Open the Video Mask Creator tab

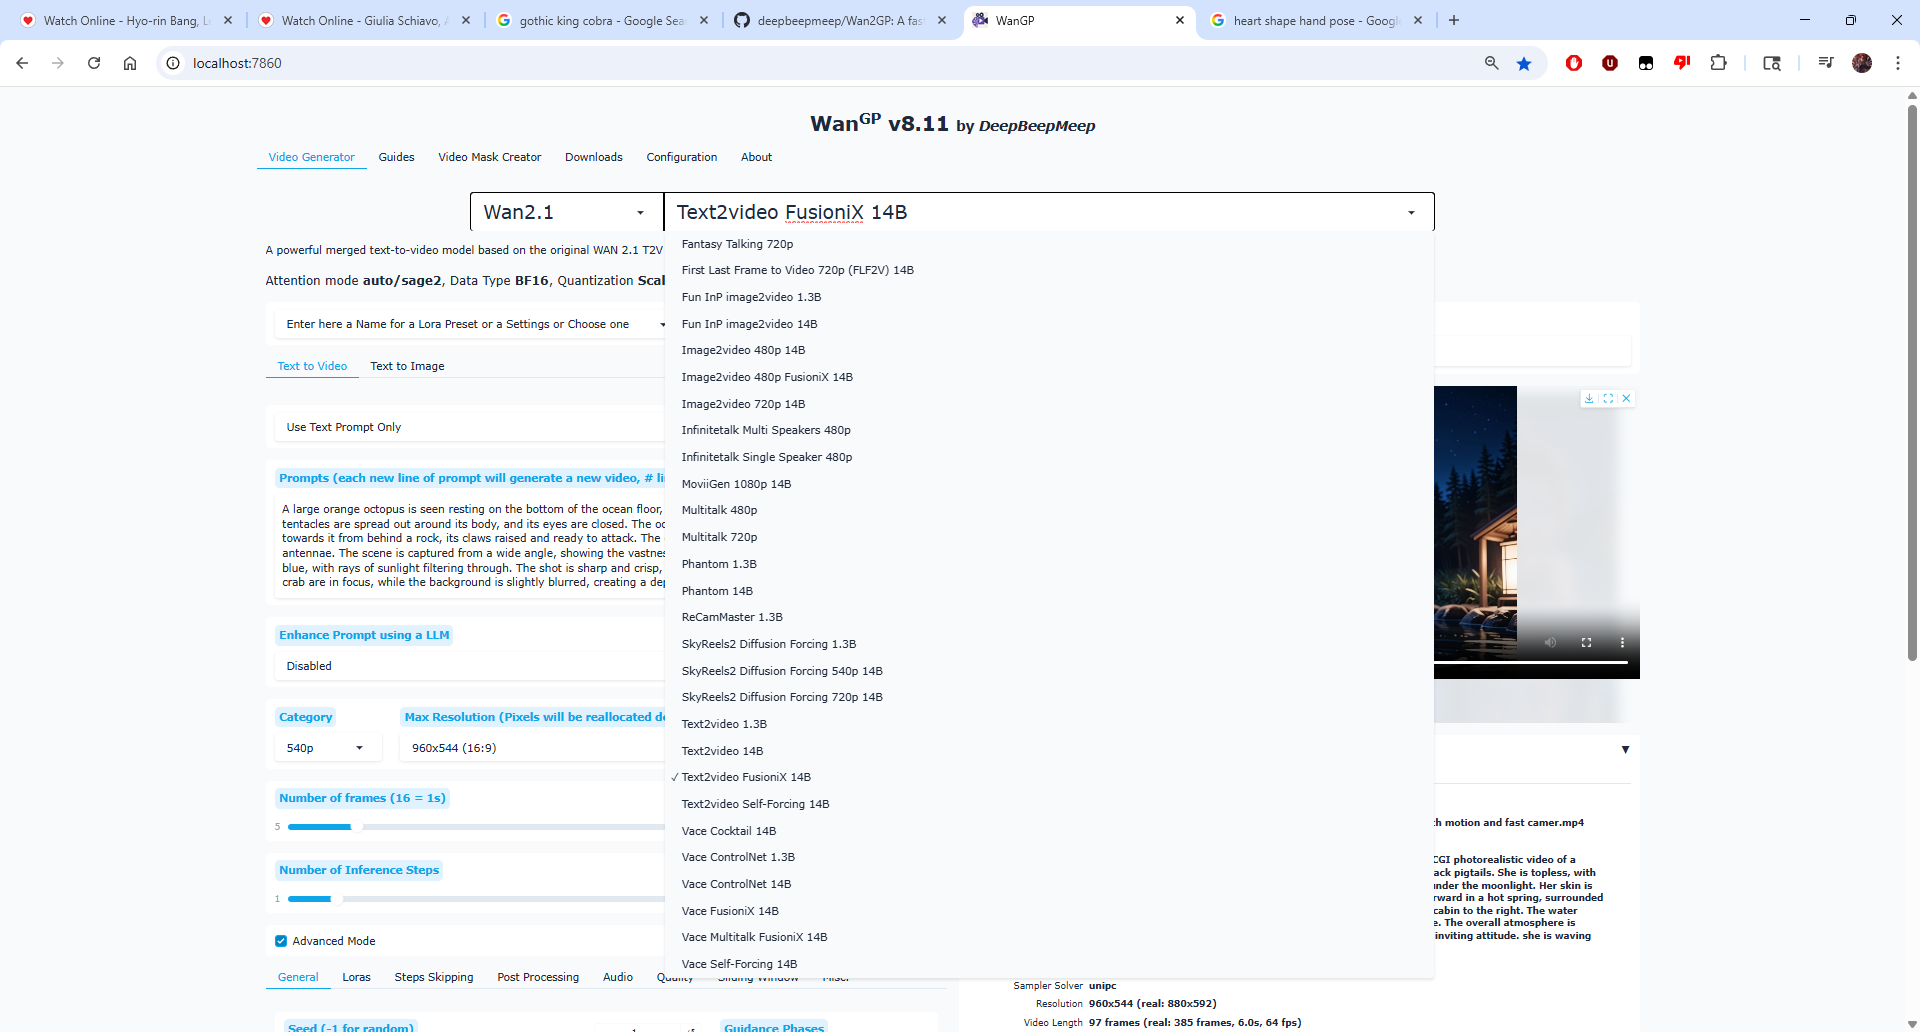tap(489, 157)
